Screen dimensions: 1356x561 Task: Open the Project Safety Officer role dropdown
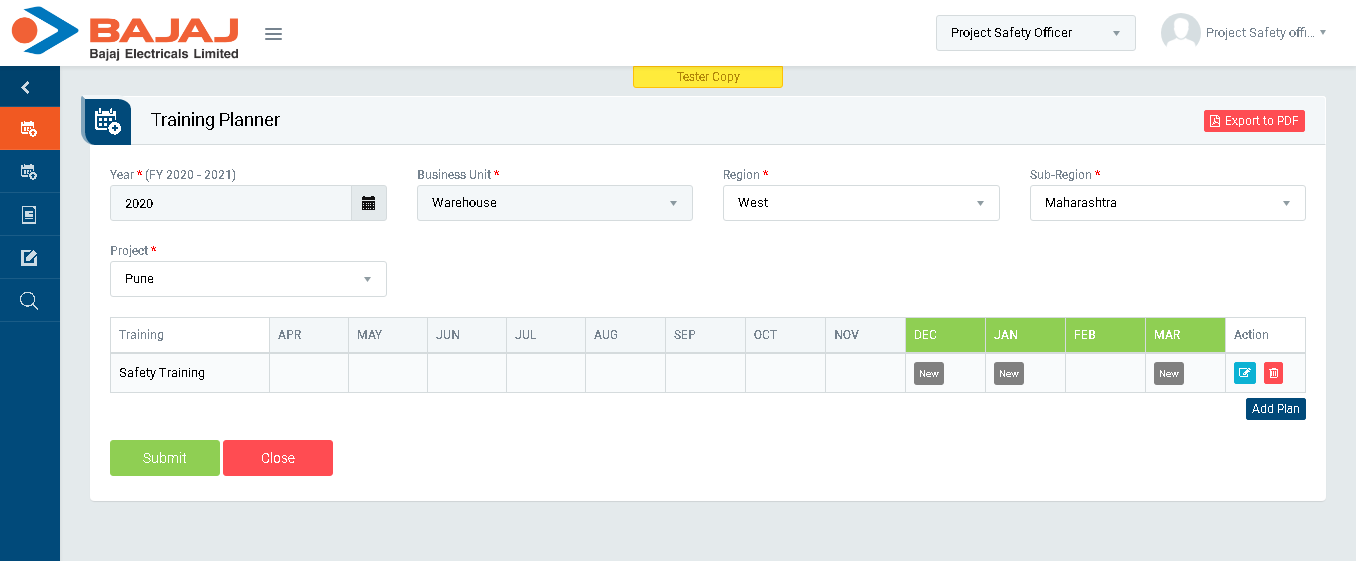1035,33
